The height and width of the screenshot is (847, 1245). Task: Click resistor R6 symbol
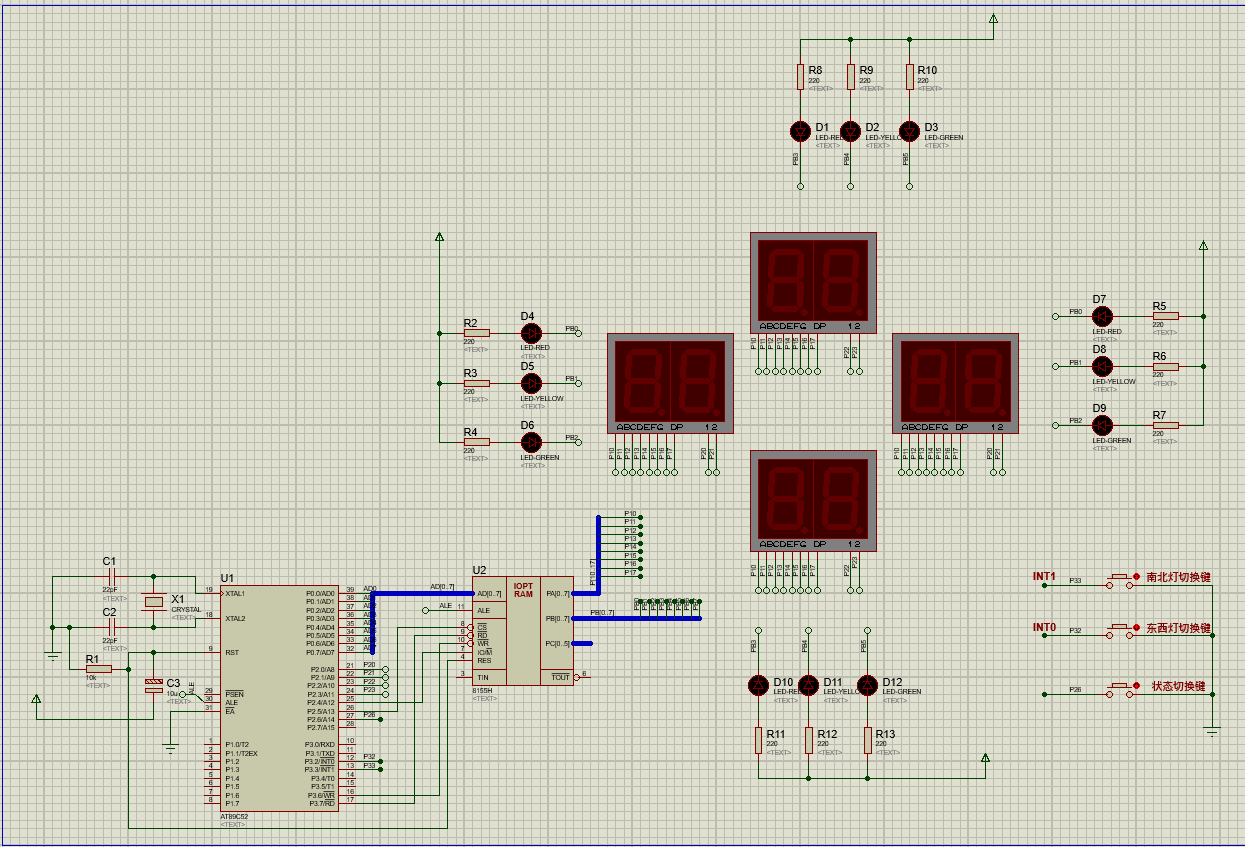click(x=1165, y=366)
